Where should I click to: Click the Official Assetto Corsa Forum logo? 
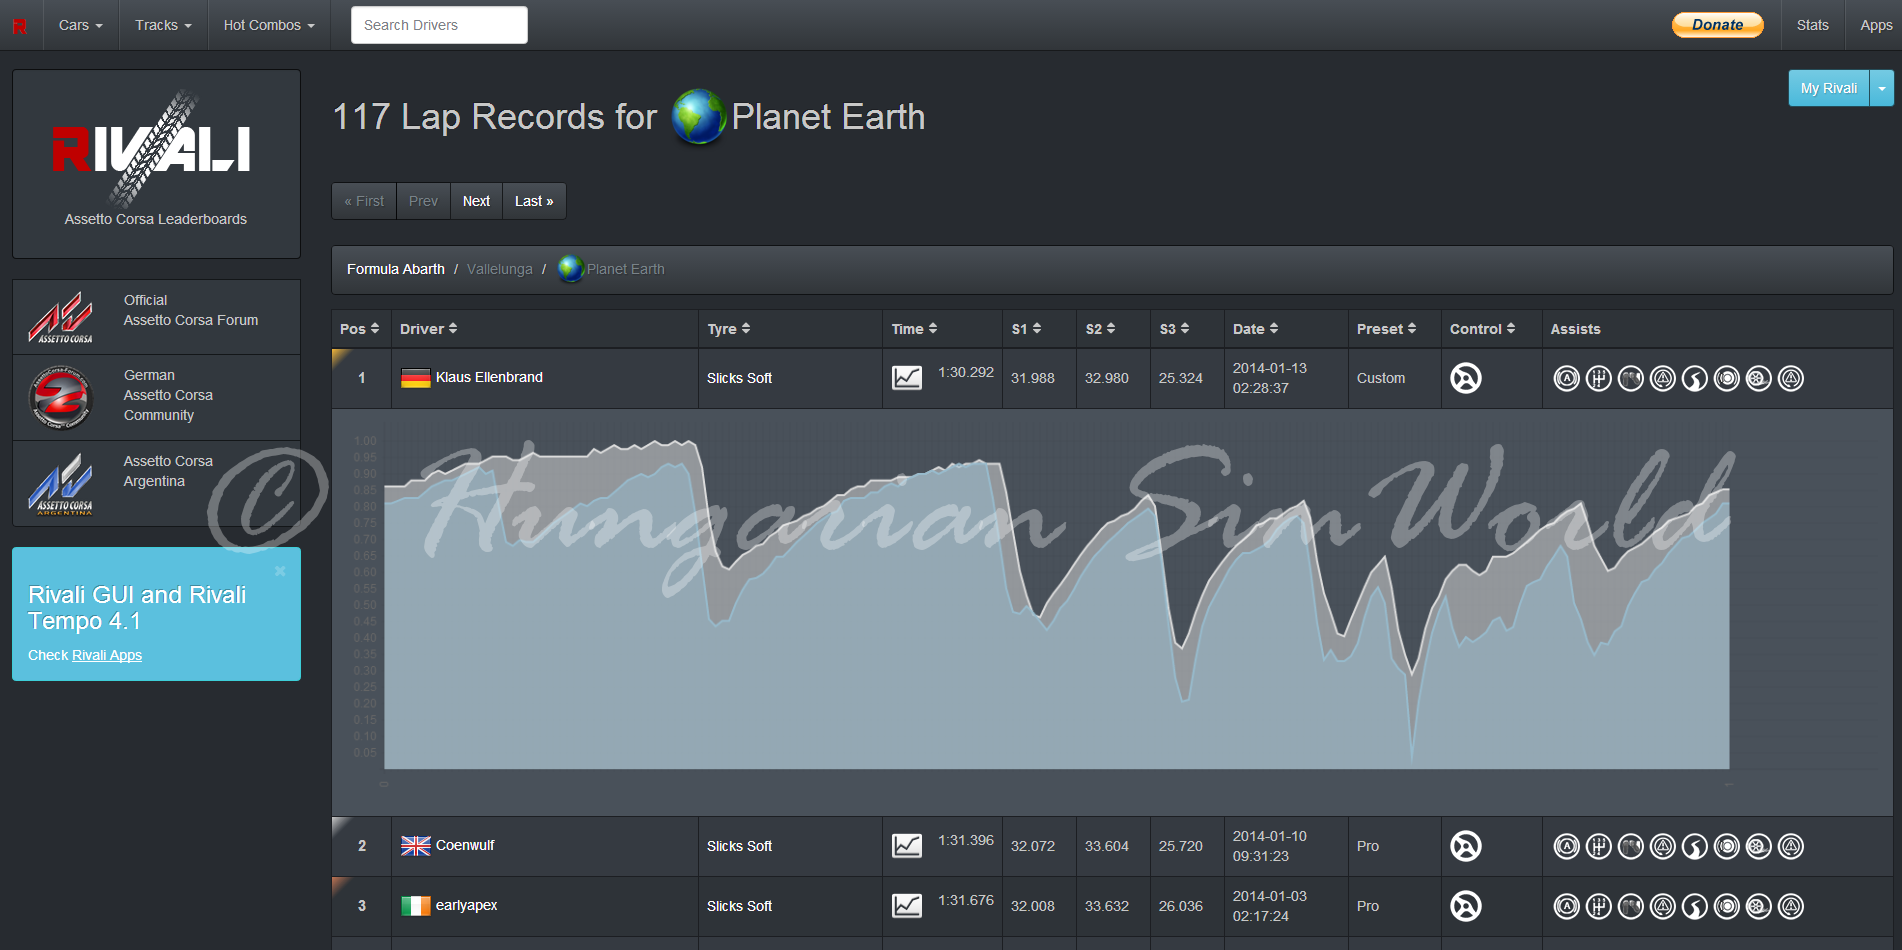click(61, 317)
